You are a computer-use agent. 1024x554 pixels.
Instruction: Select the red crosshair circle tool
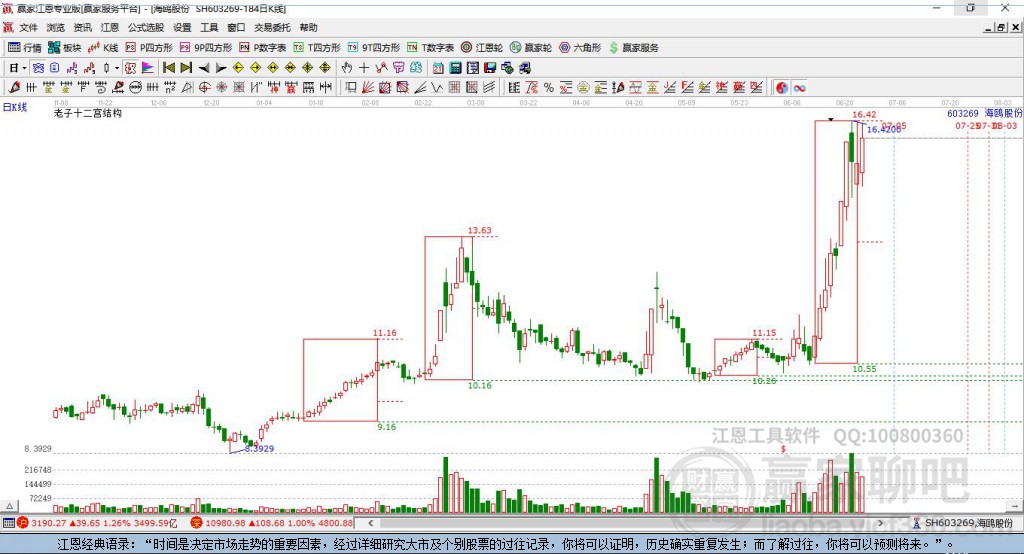coord(204,88)
